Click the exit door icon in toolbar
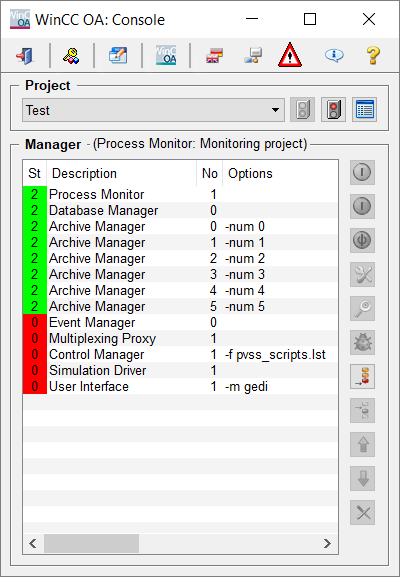 [25, 56]
